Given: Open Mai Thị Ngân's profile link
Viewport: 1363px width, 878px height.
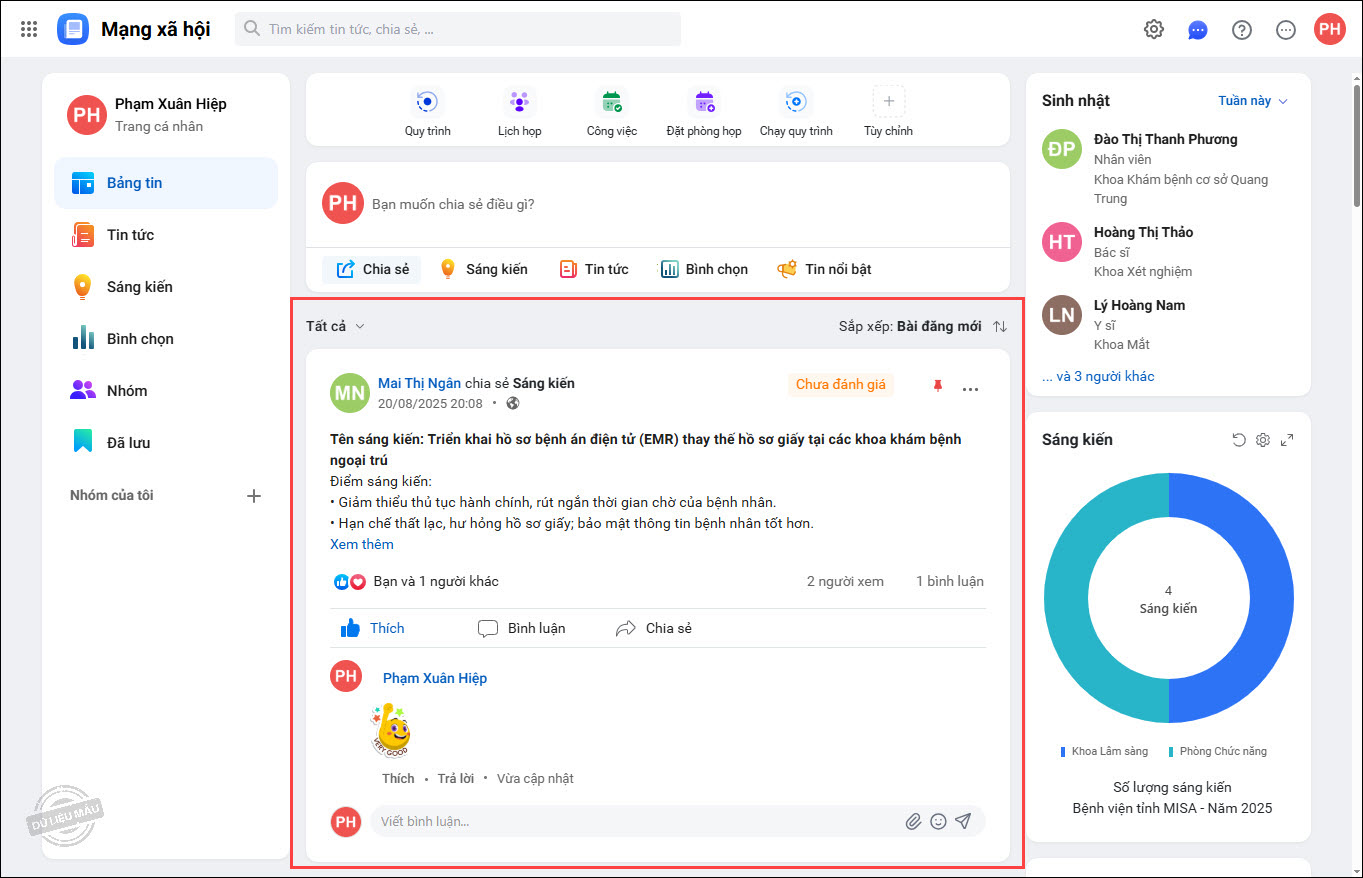Looking at the screenshot, I should coord(420,383).
